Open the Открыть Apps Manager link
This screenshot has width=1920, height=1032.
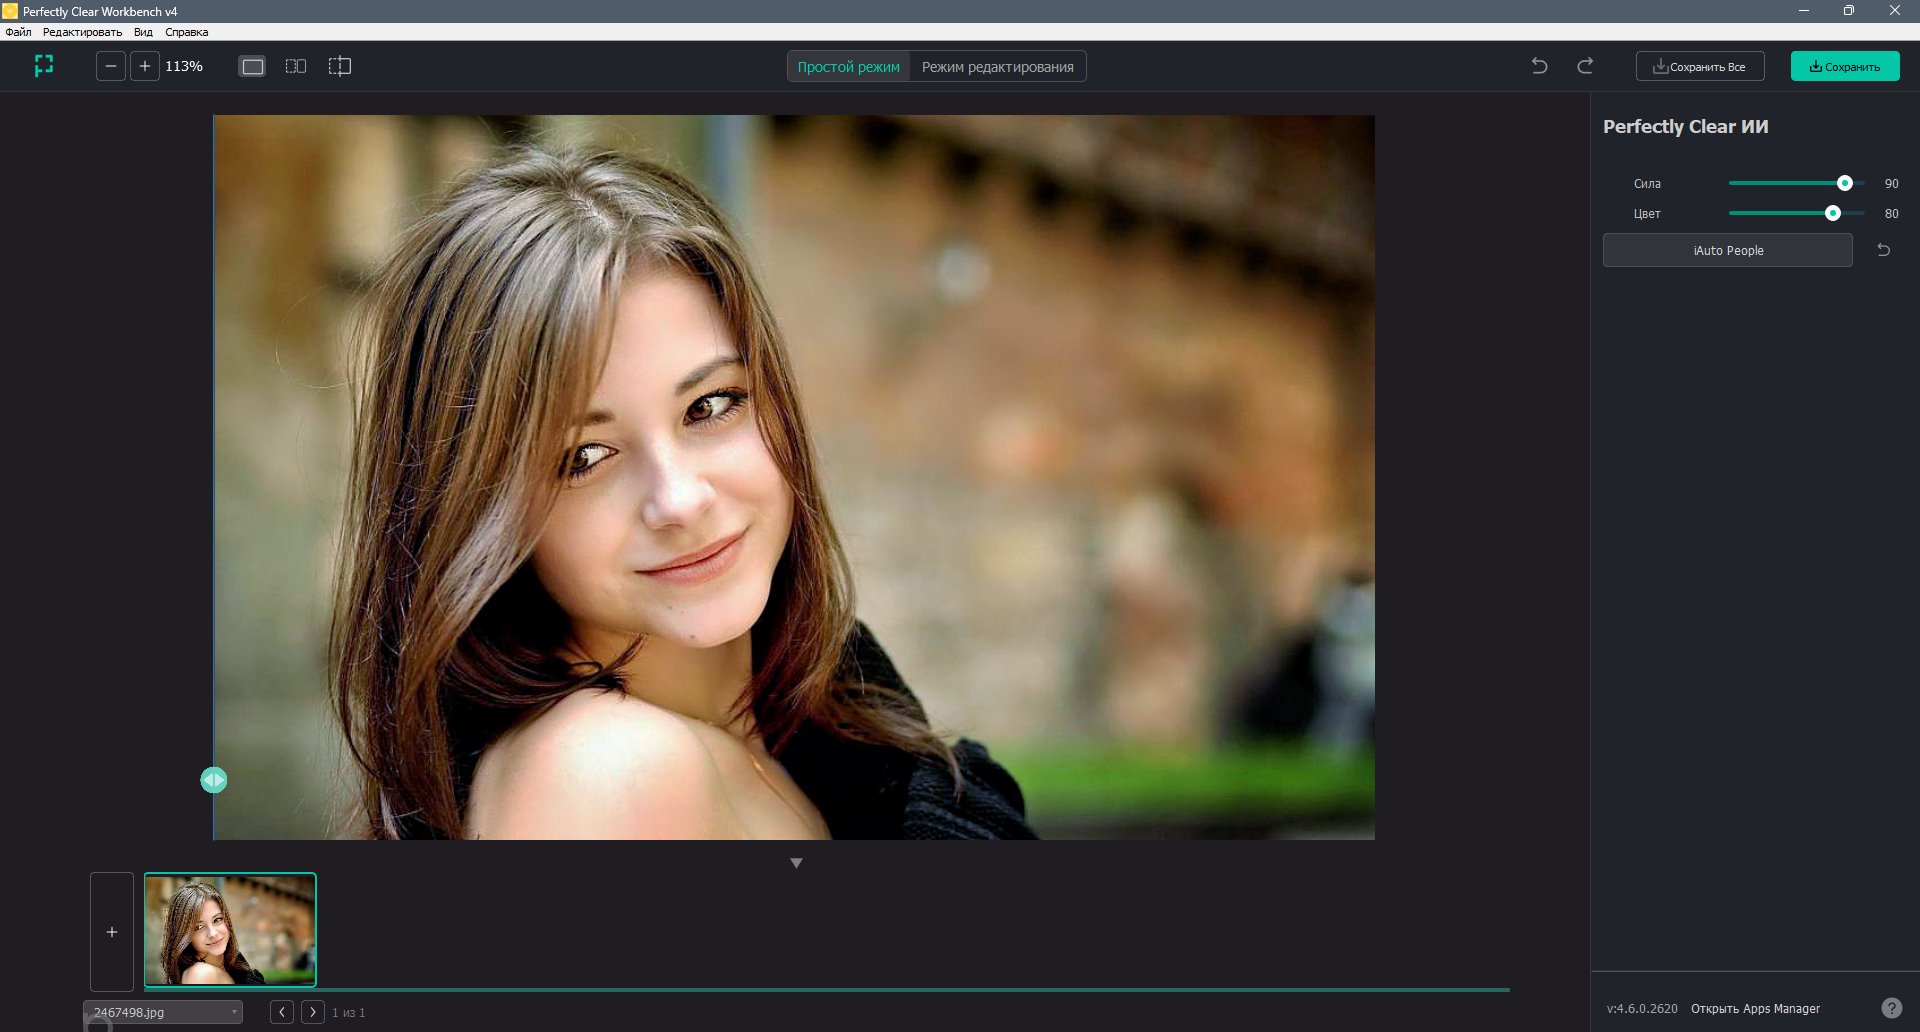tap(1755, 1008)
